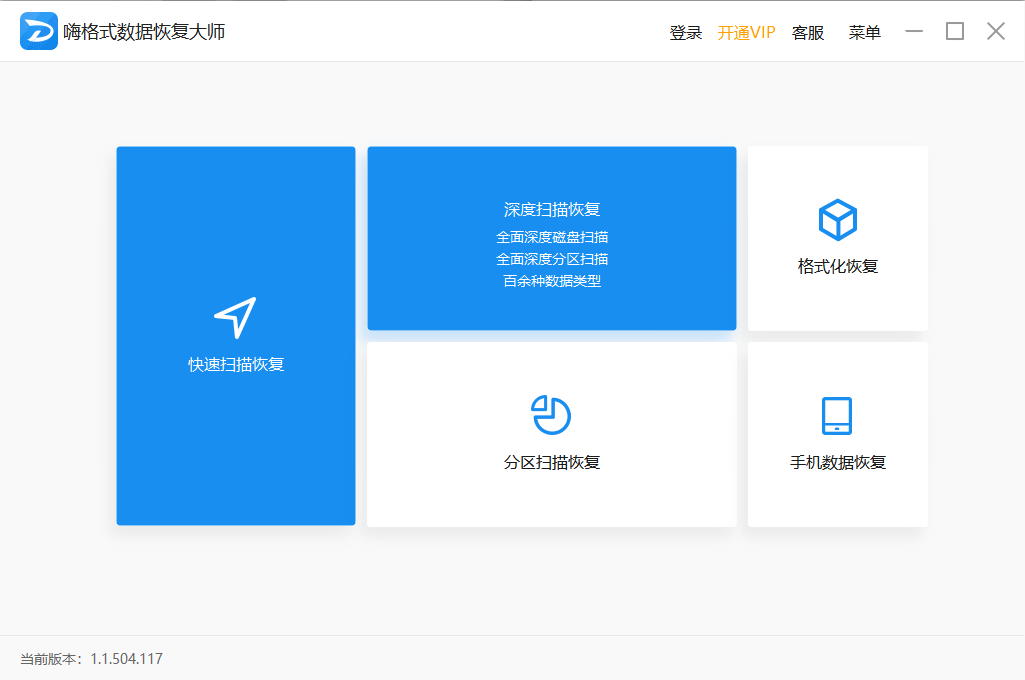Minimize the data recovery window

pos(914,32)
